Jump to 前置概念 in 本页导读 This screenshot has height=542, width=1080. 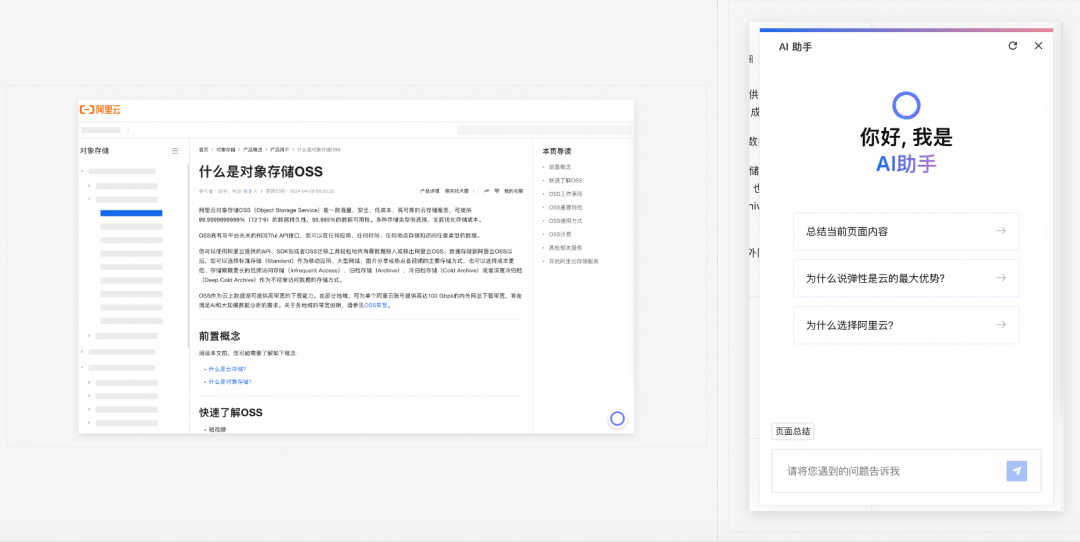coord(559,167)
